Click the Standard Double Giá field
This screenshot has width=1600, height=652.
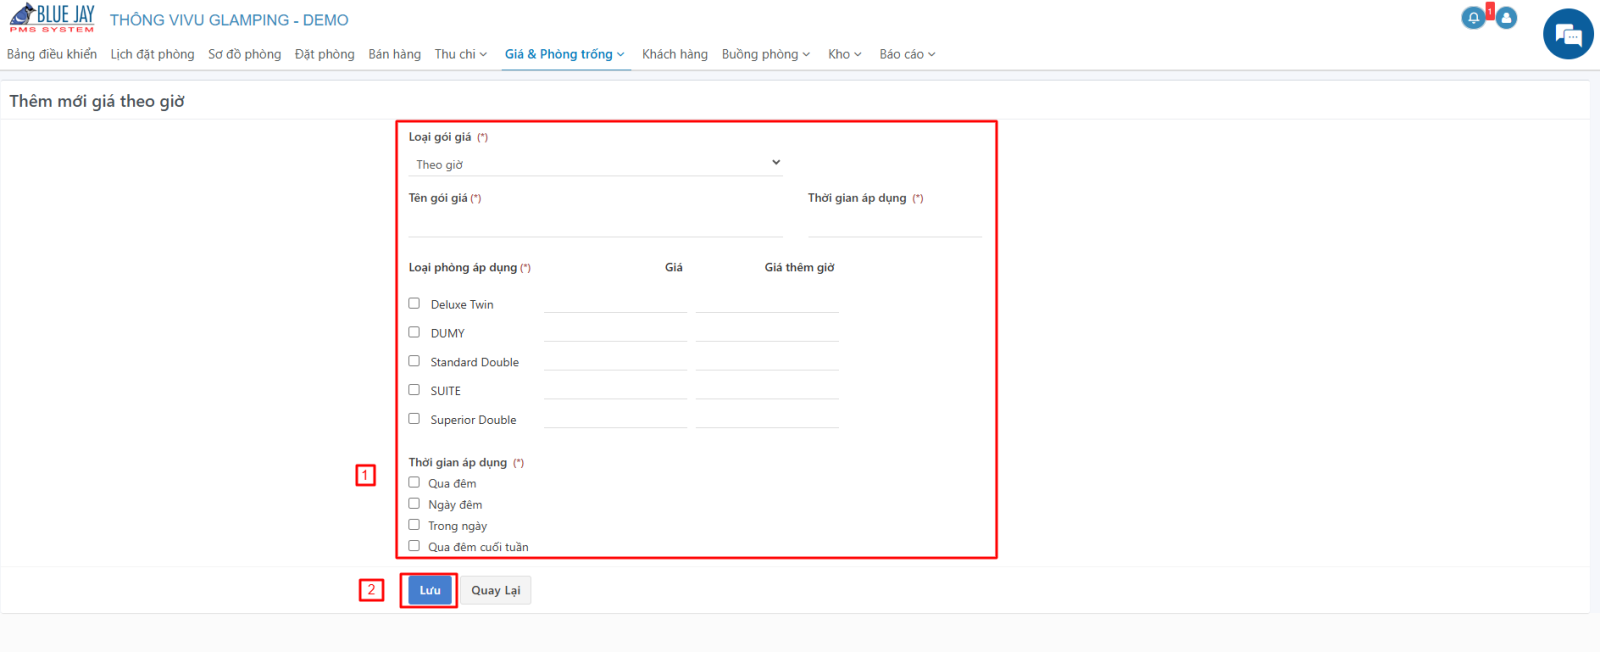pos(615,360)
